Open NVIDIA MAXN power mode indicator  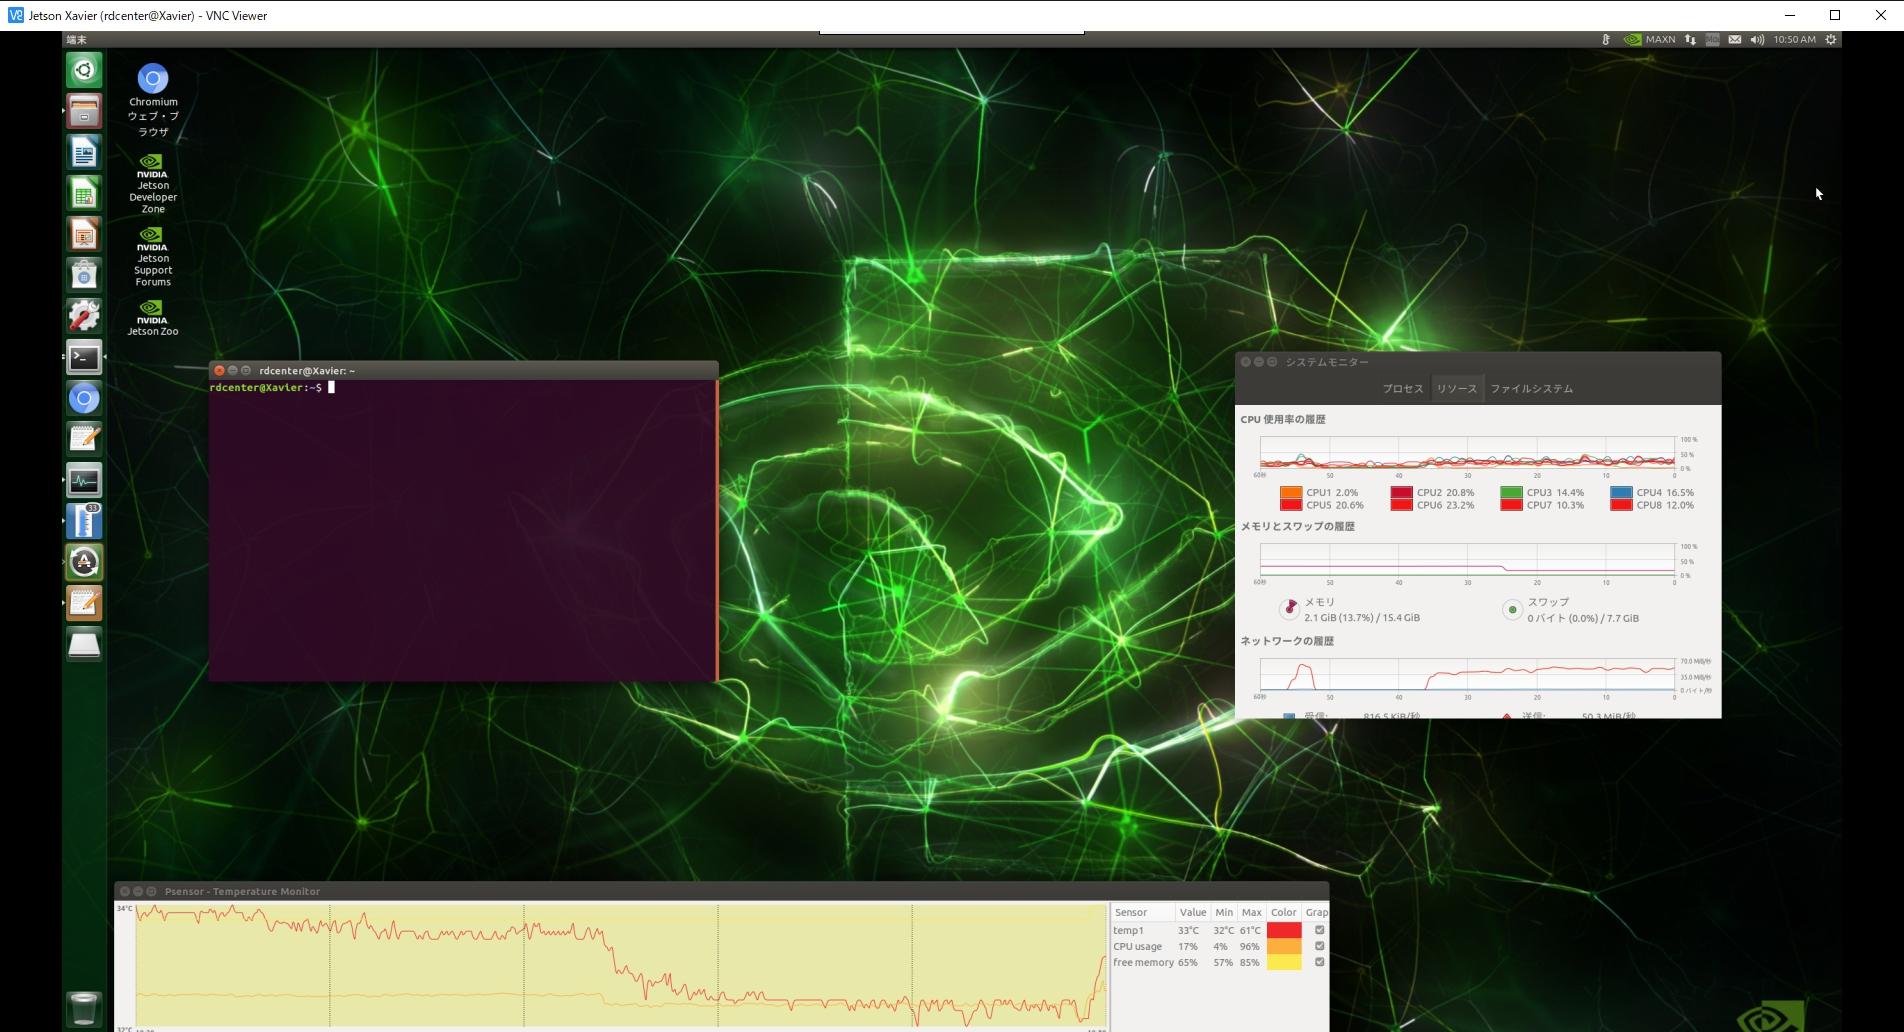(x=1649, y=40)
